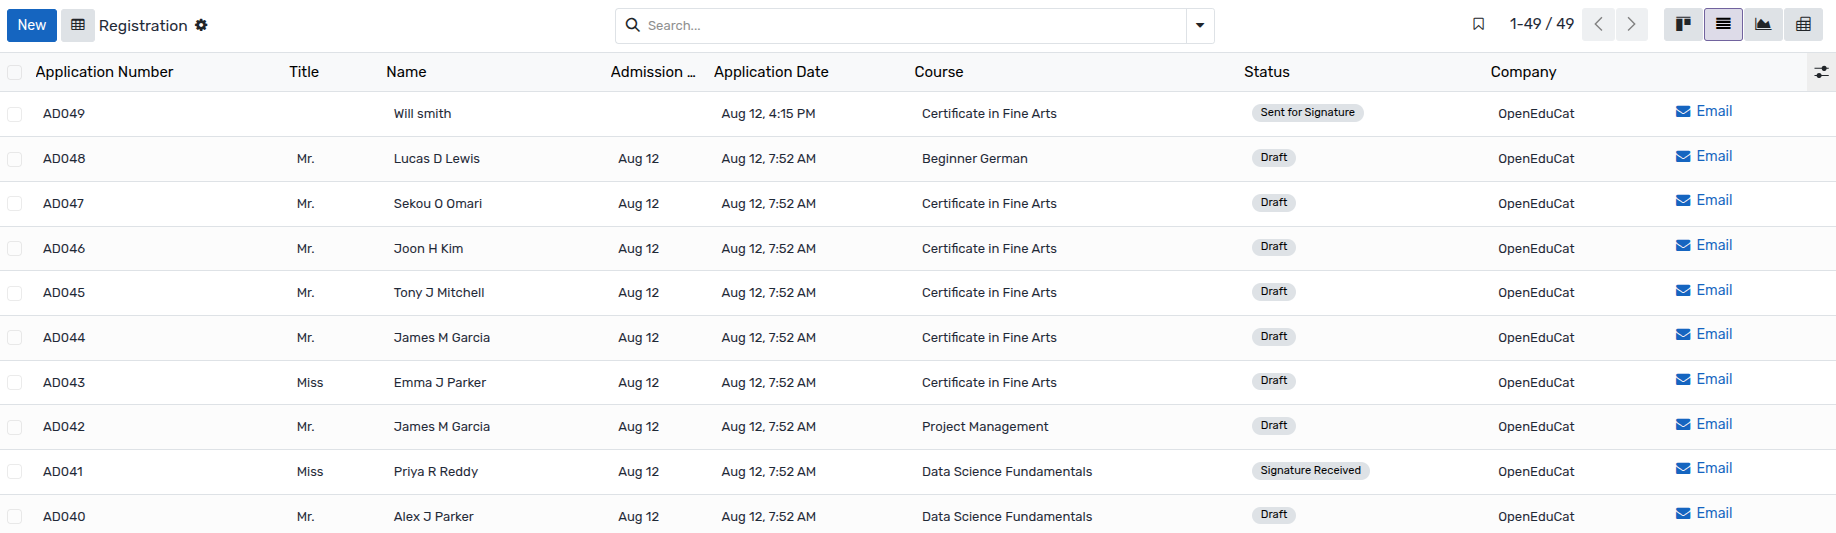
Task: Click the Beginner German course cell
Action: click(975, 159)
